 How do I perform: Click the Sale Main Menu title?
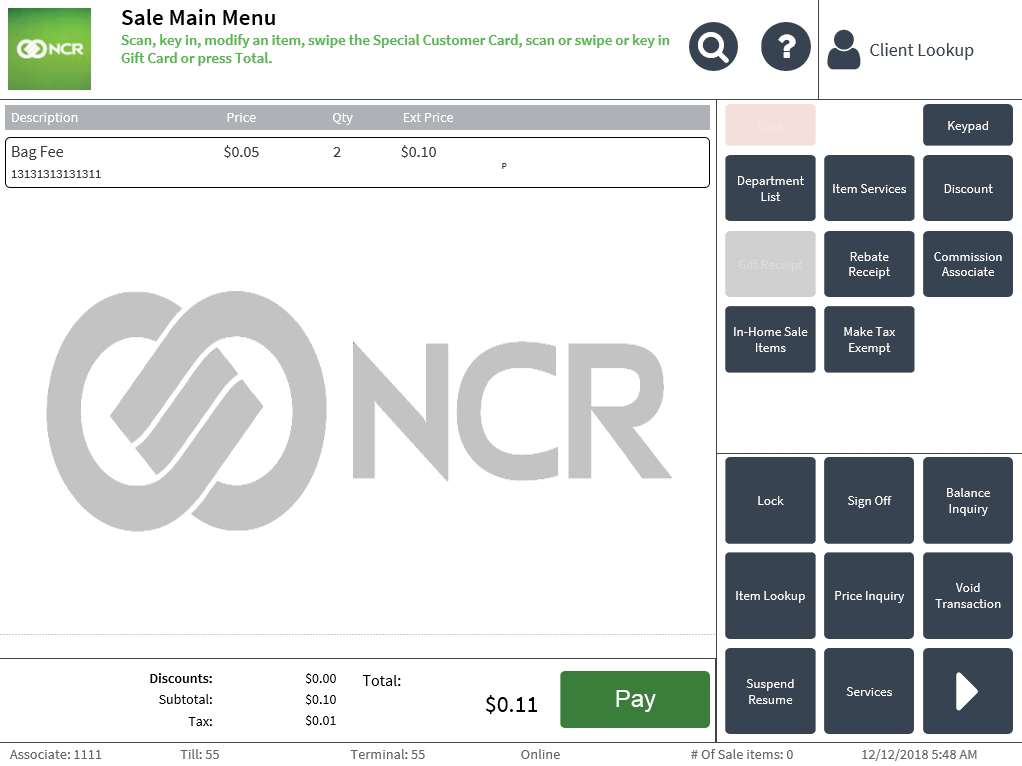click(x=198, y=18)
